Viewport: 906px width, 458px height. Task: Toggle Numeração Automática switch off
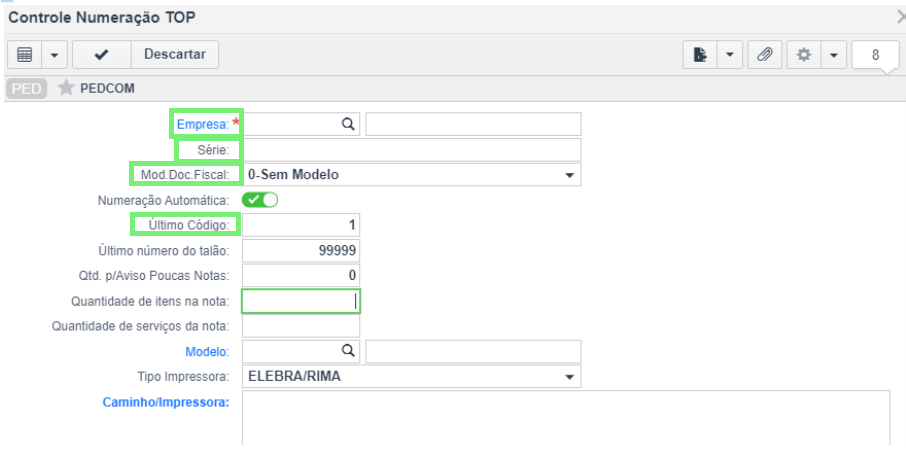click(x=260, y=200)
